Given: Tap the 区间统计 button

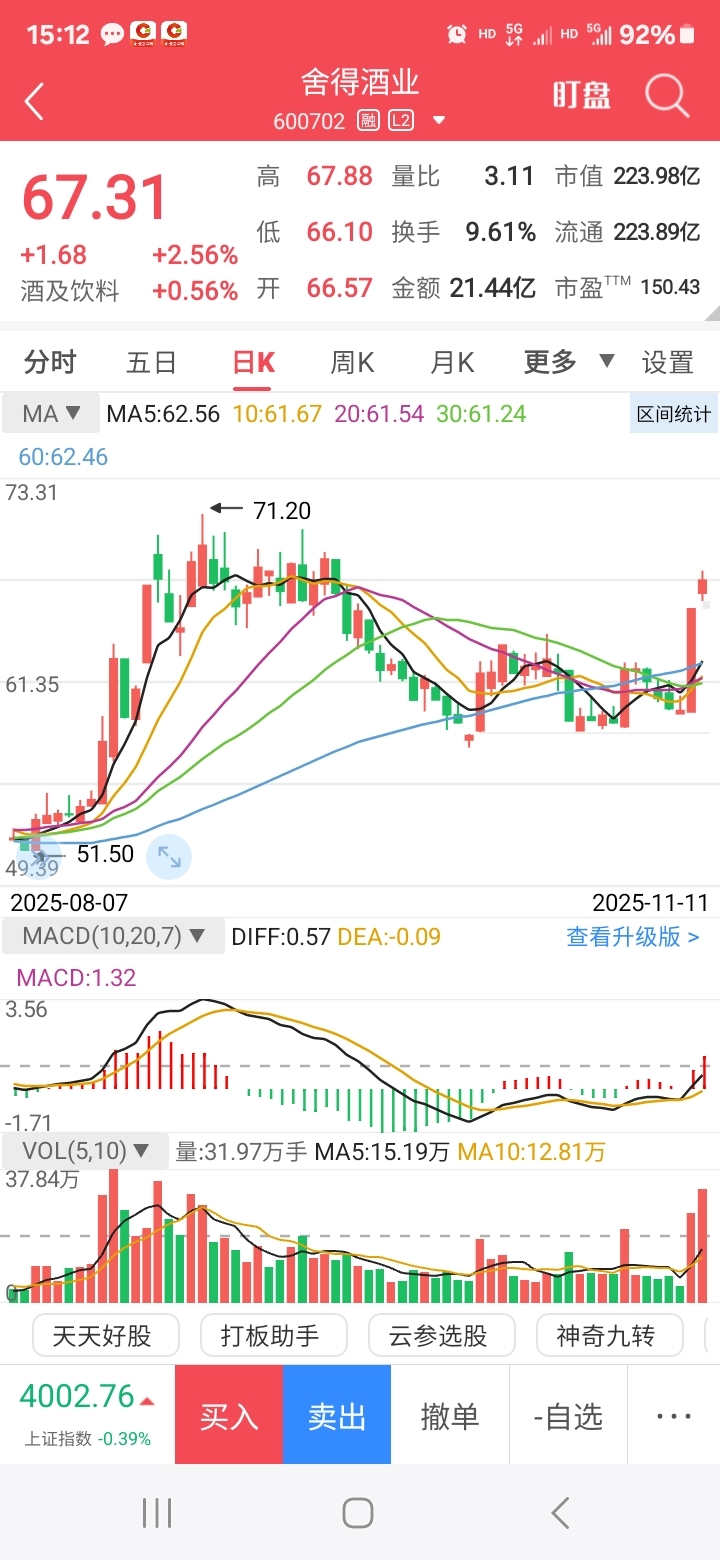Looking at the screenshot, I should coord(674,414).
